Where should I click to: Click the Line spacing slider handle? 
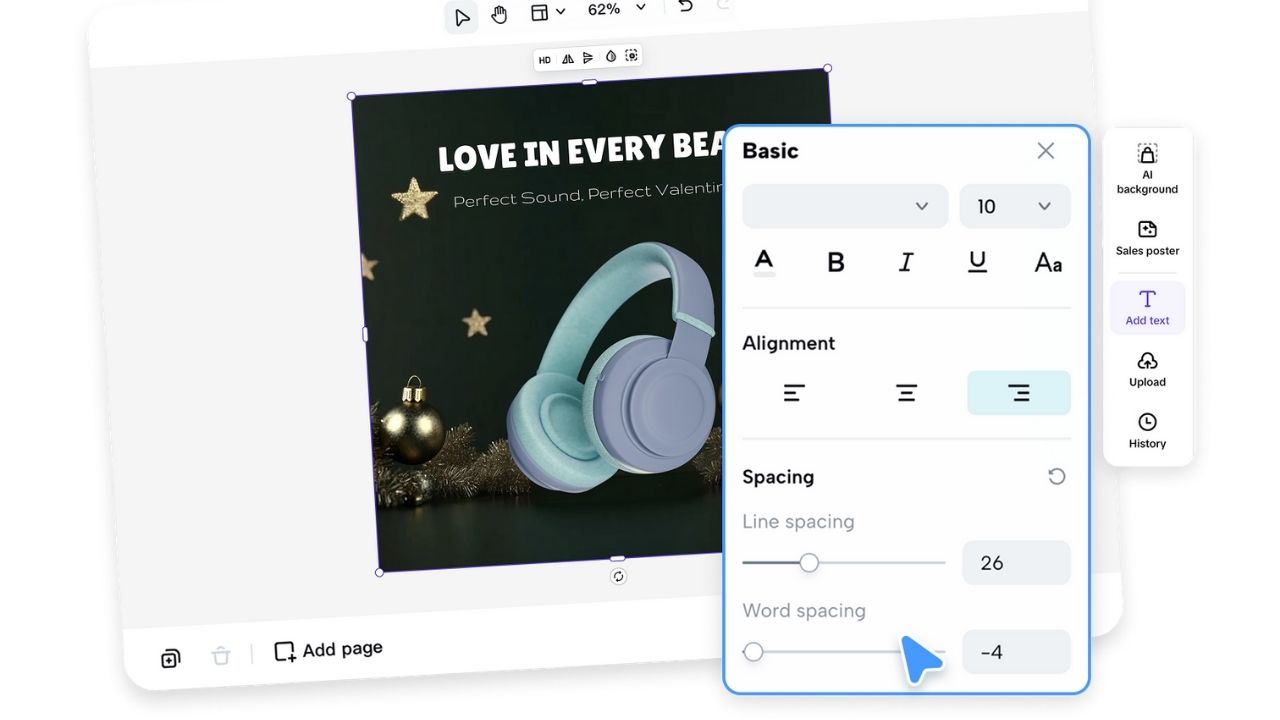(809, 563)
